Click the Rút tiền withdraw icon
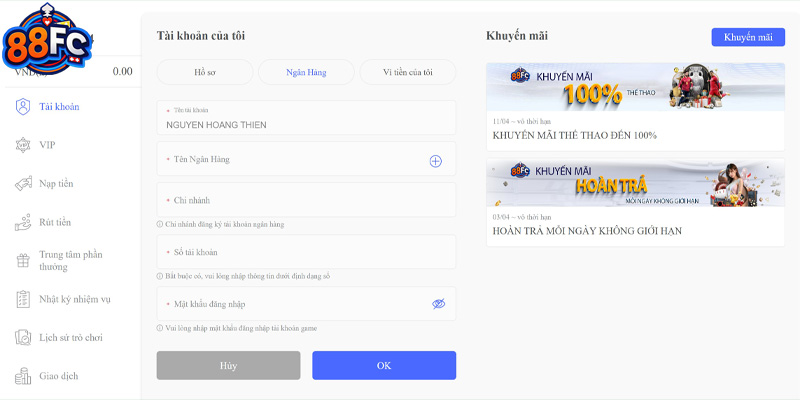This screenshot has width=800, height=400. (x=22, y=222)
